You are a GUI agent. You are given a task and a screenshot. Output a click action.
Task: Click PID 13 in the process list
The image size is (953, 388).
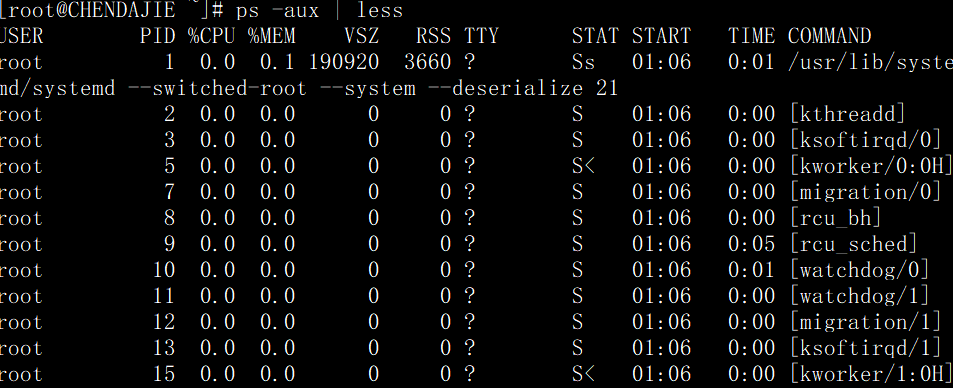(163, 348)
